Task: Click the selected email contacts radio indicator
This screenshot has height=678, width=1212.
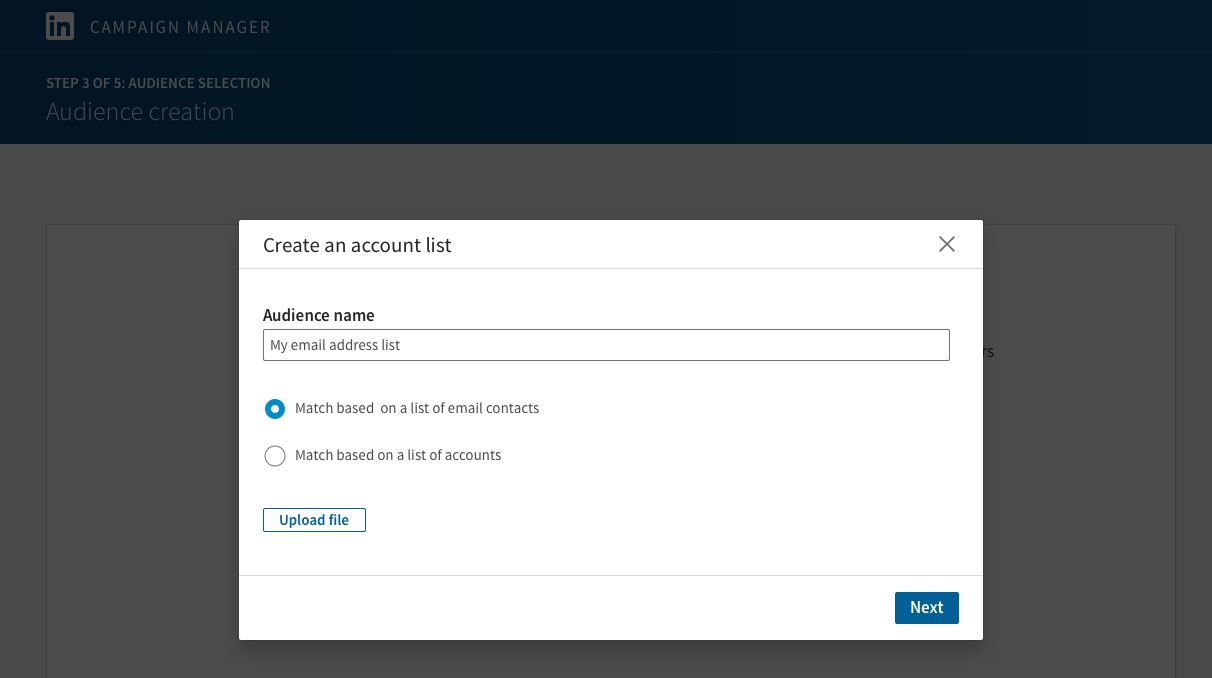Action: pyautogui.click(x=275, y=408)
